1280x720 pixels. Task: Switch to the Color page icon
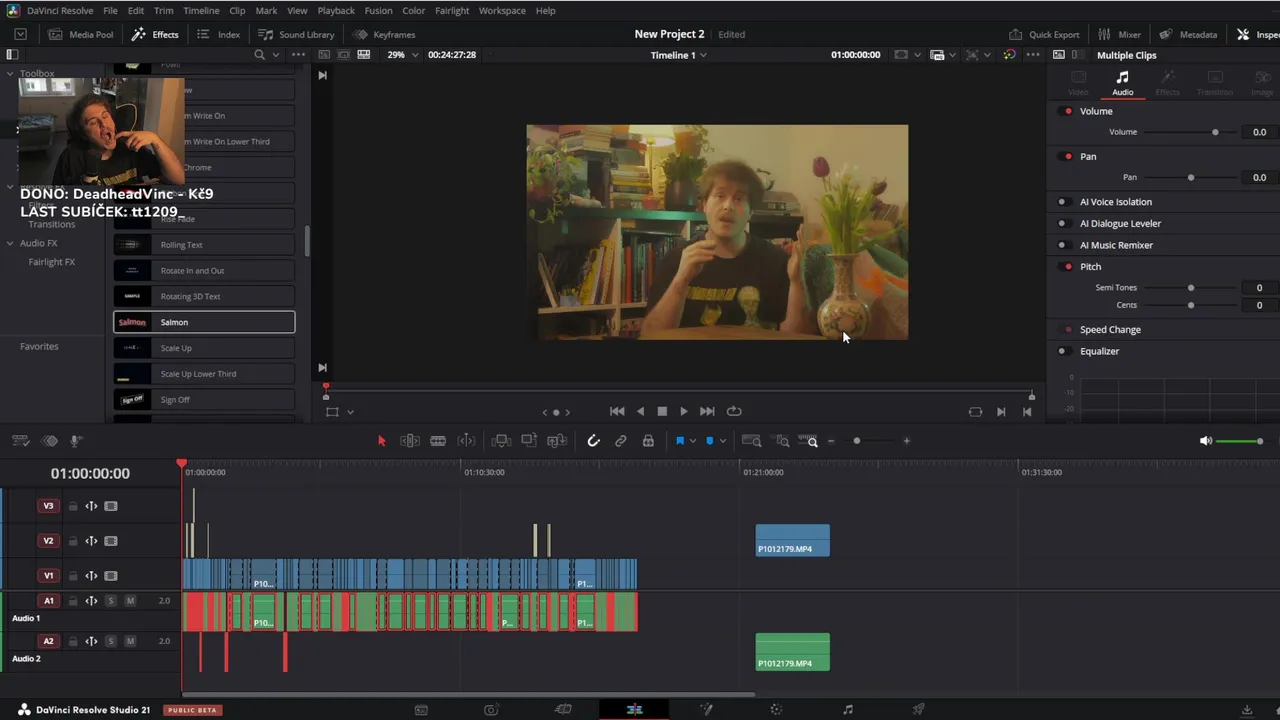click(x=776, y=710)
